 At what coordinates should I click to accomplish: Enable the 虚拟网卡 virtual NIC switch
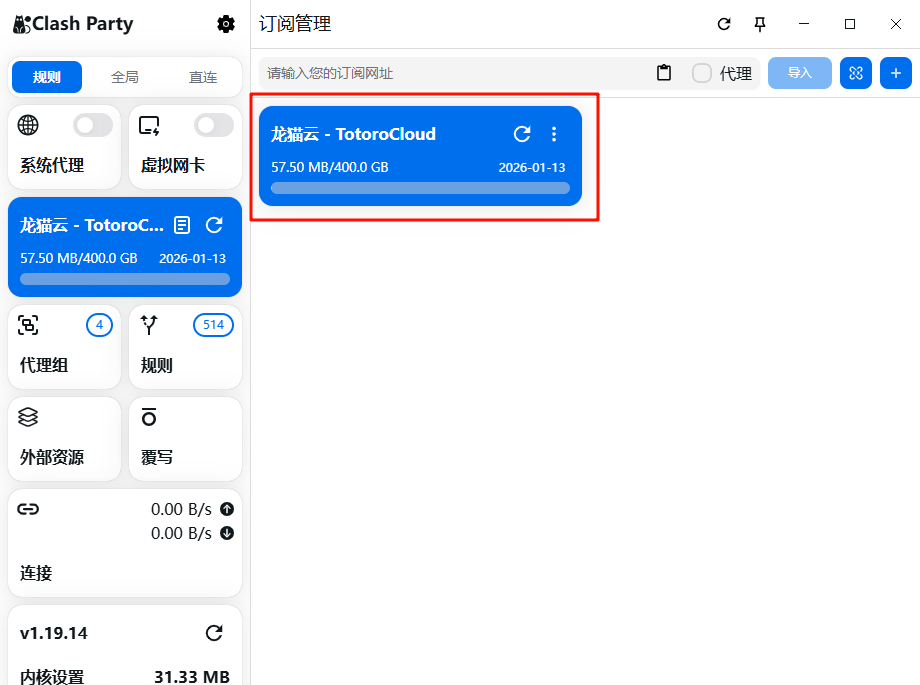(214, 125)
